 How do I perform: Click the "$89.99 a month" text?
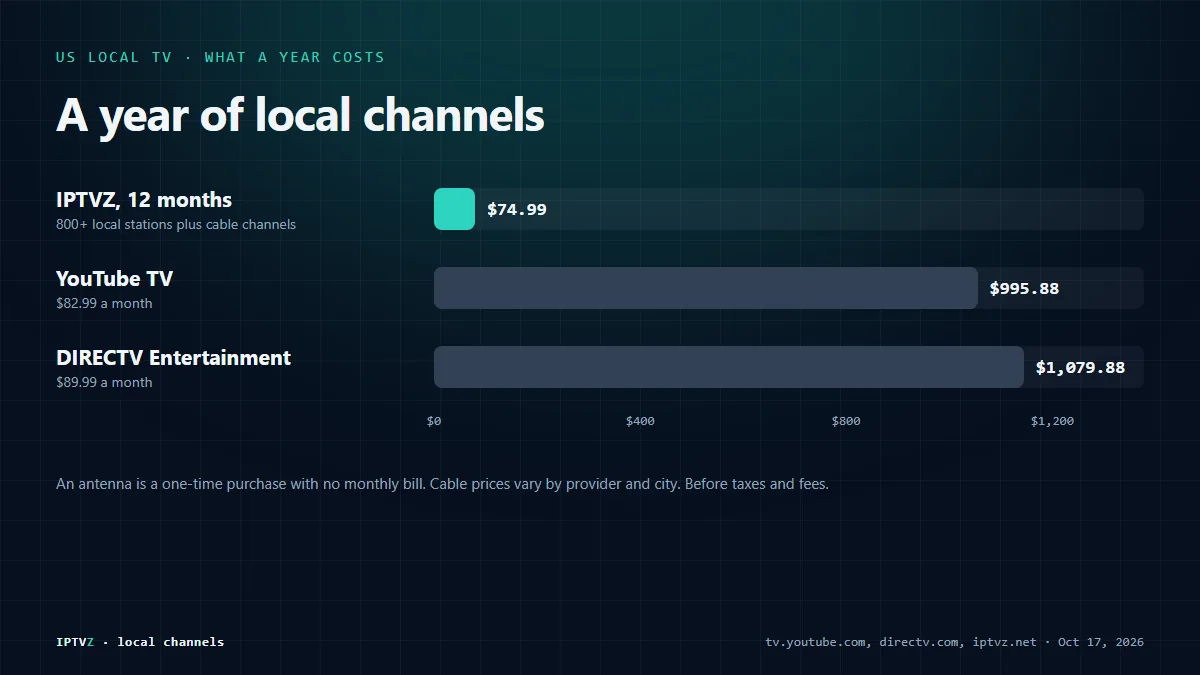pyautogui.click(x=104, y=383)
